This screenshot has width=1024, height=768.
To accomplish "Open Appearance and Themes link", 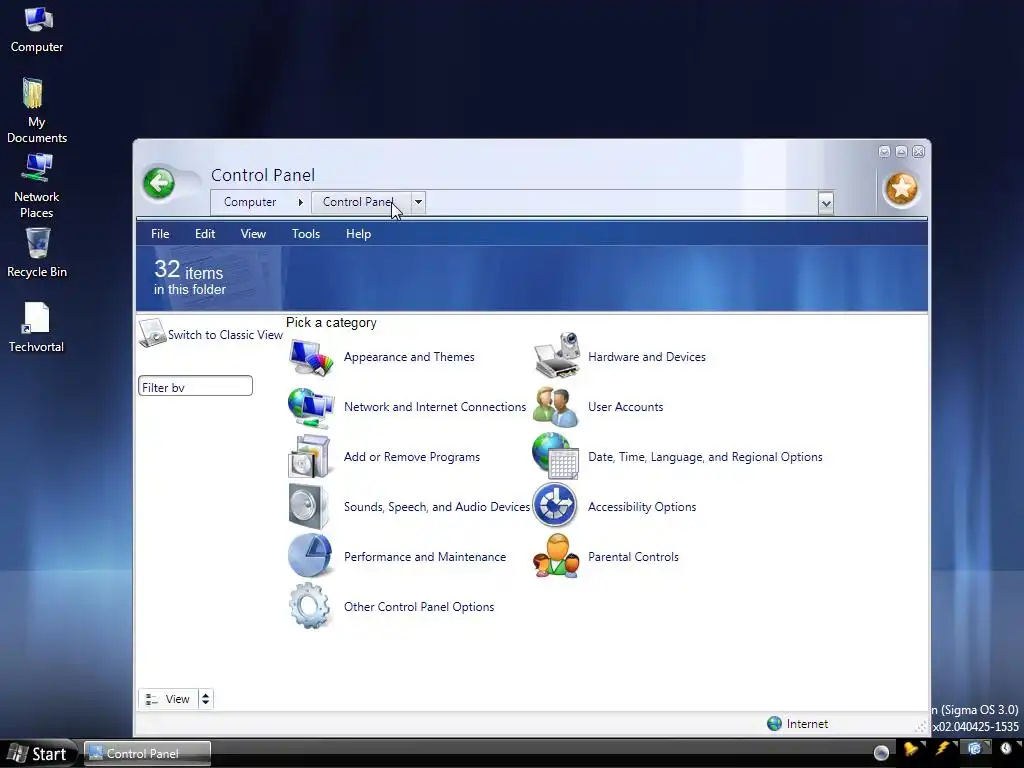I will [409, 357].
